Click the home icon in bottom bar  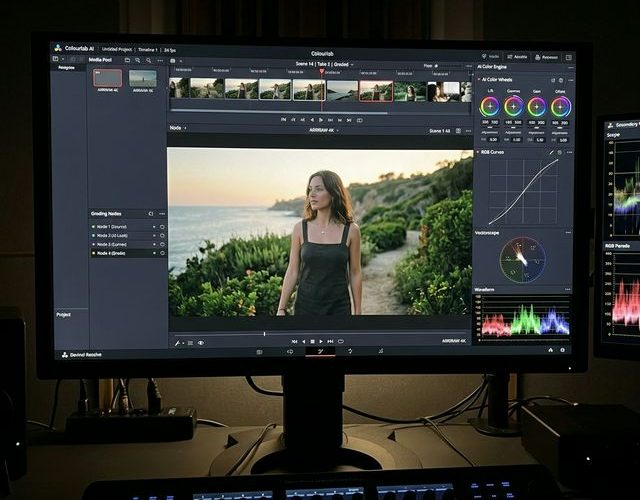(549, 350)
